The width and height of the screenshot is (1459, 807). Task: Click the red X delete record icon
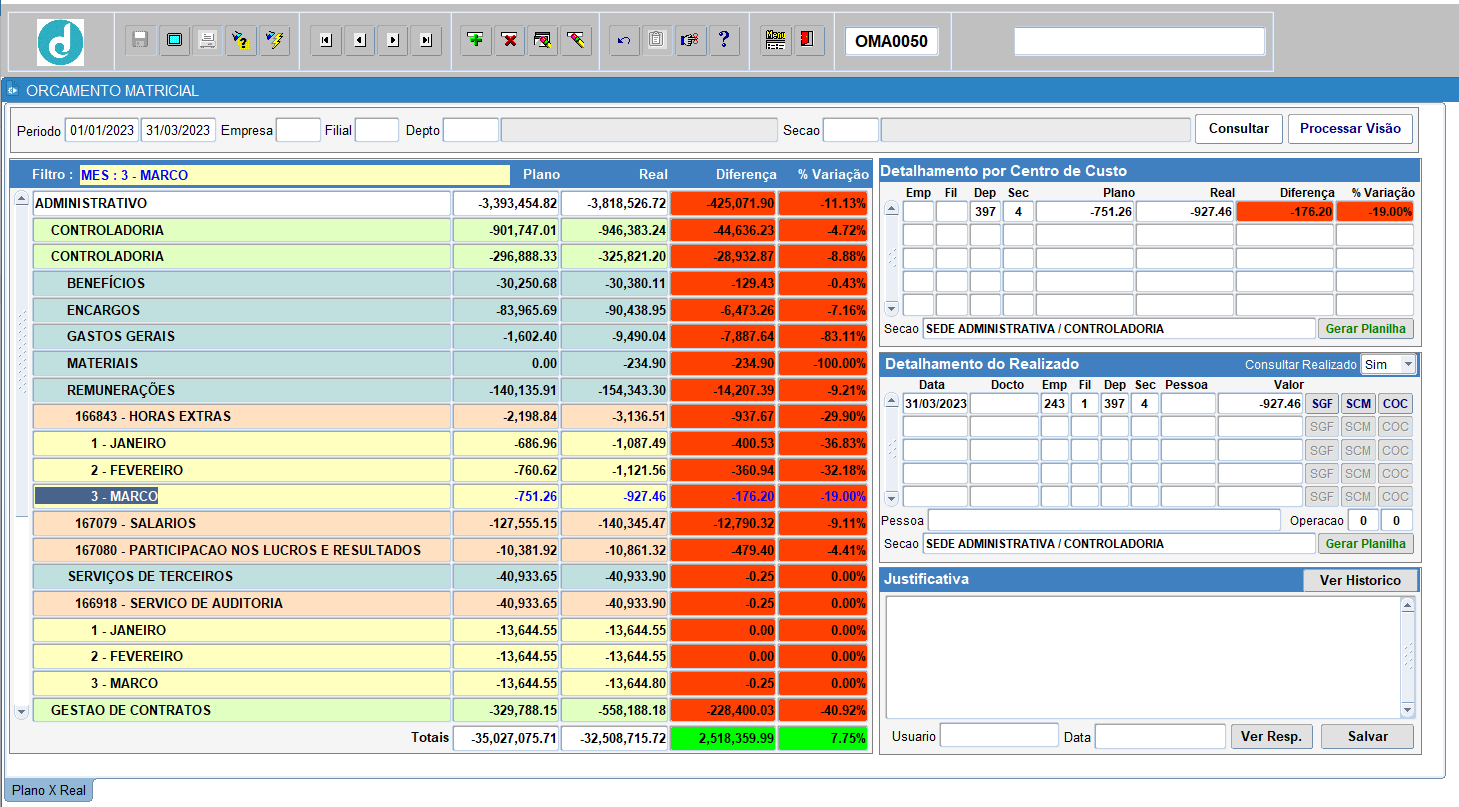[x=510, y=40]
